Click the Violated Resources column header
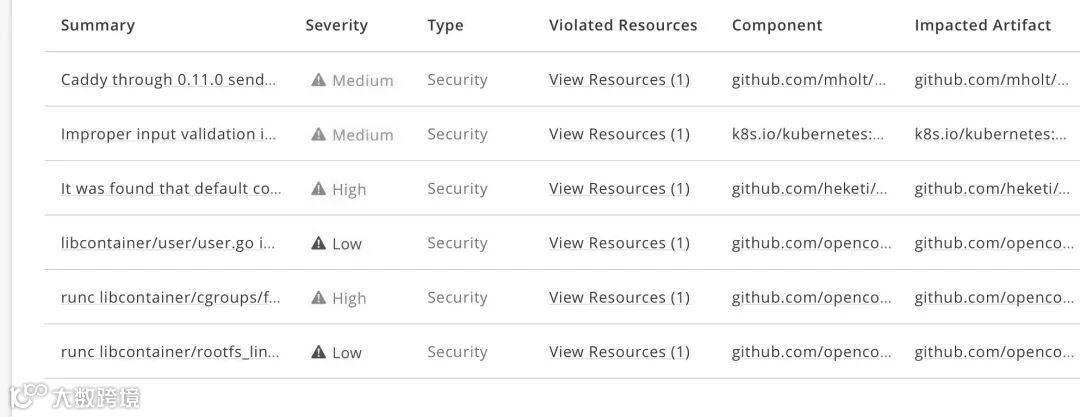The image size is (1080, 417). 623,26
